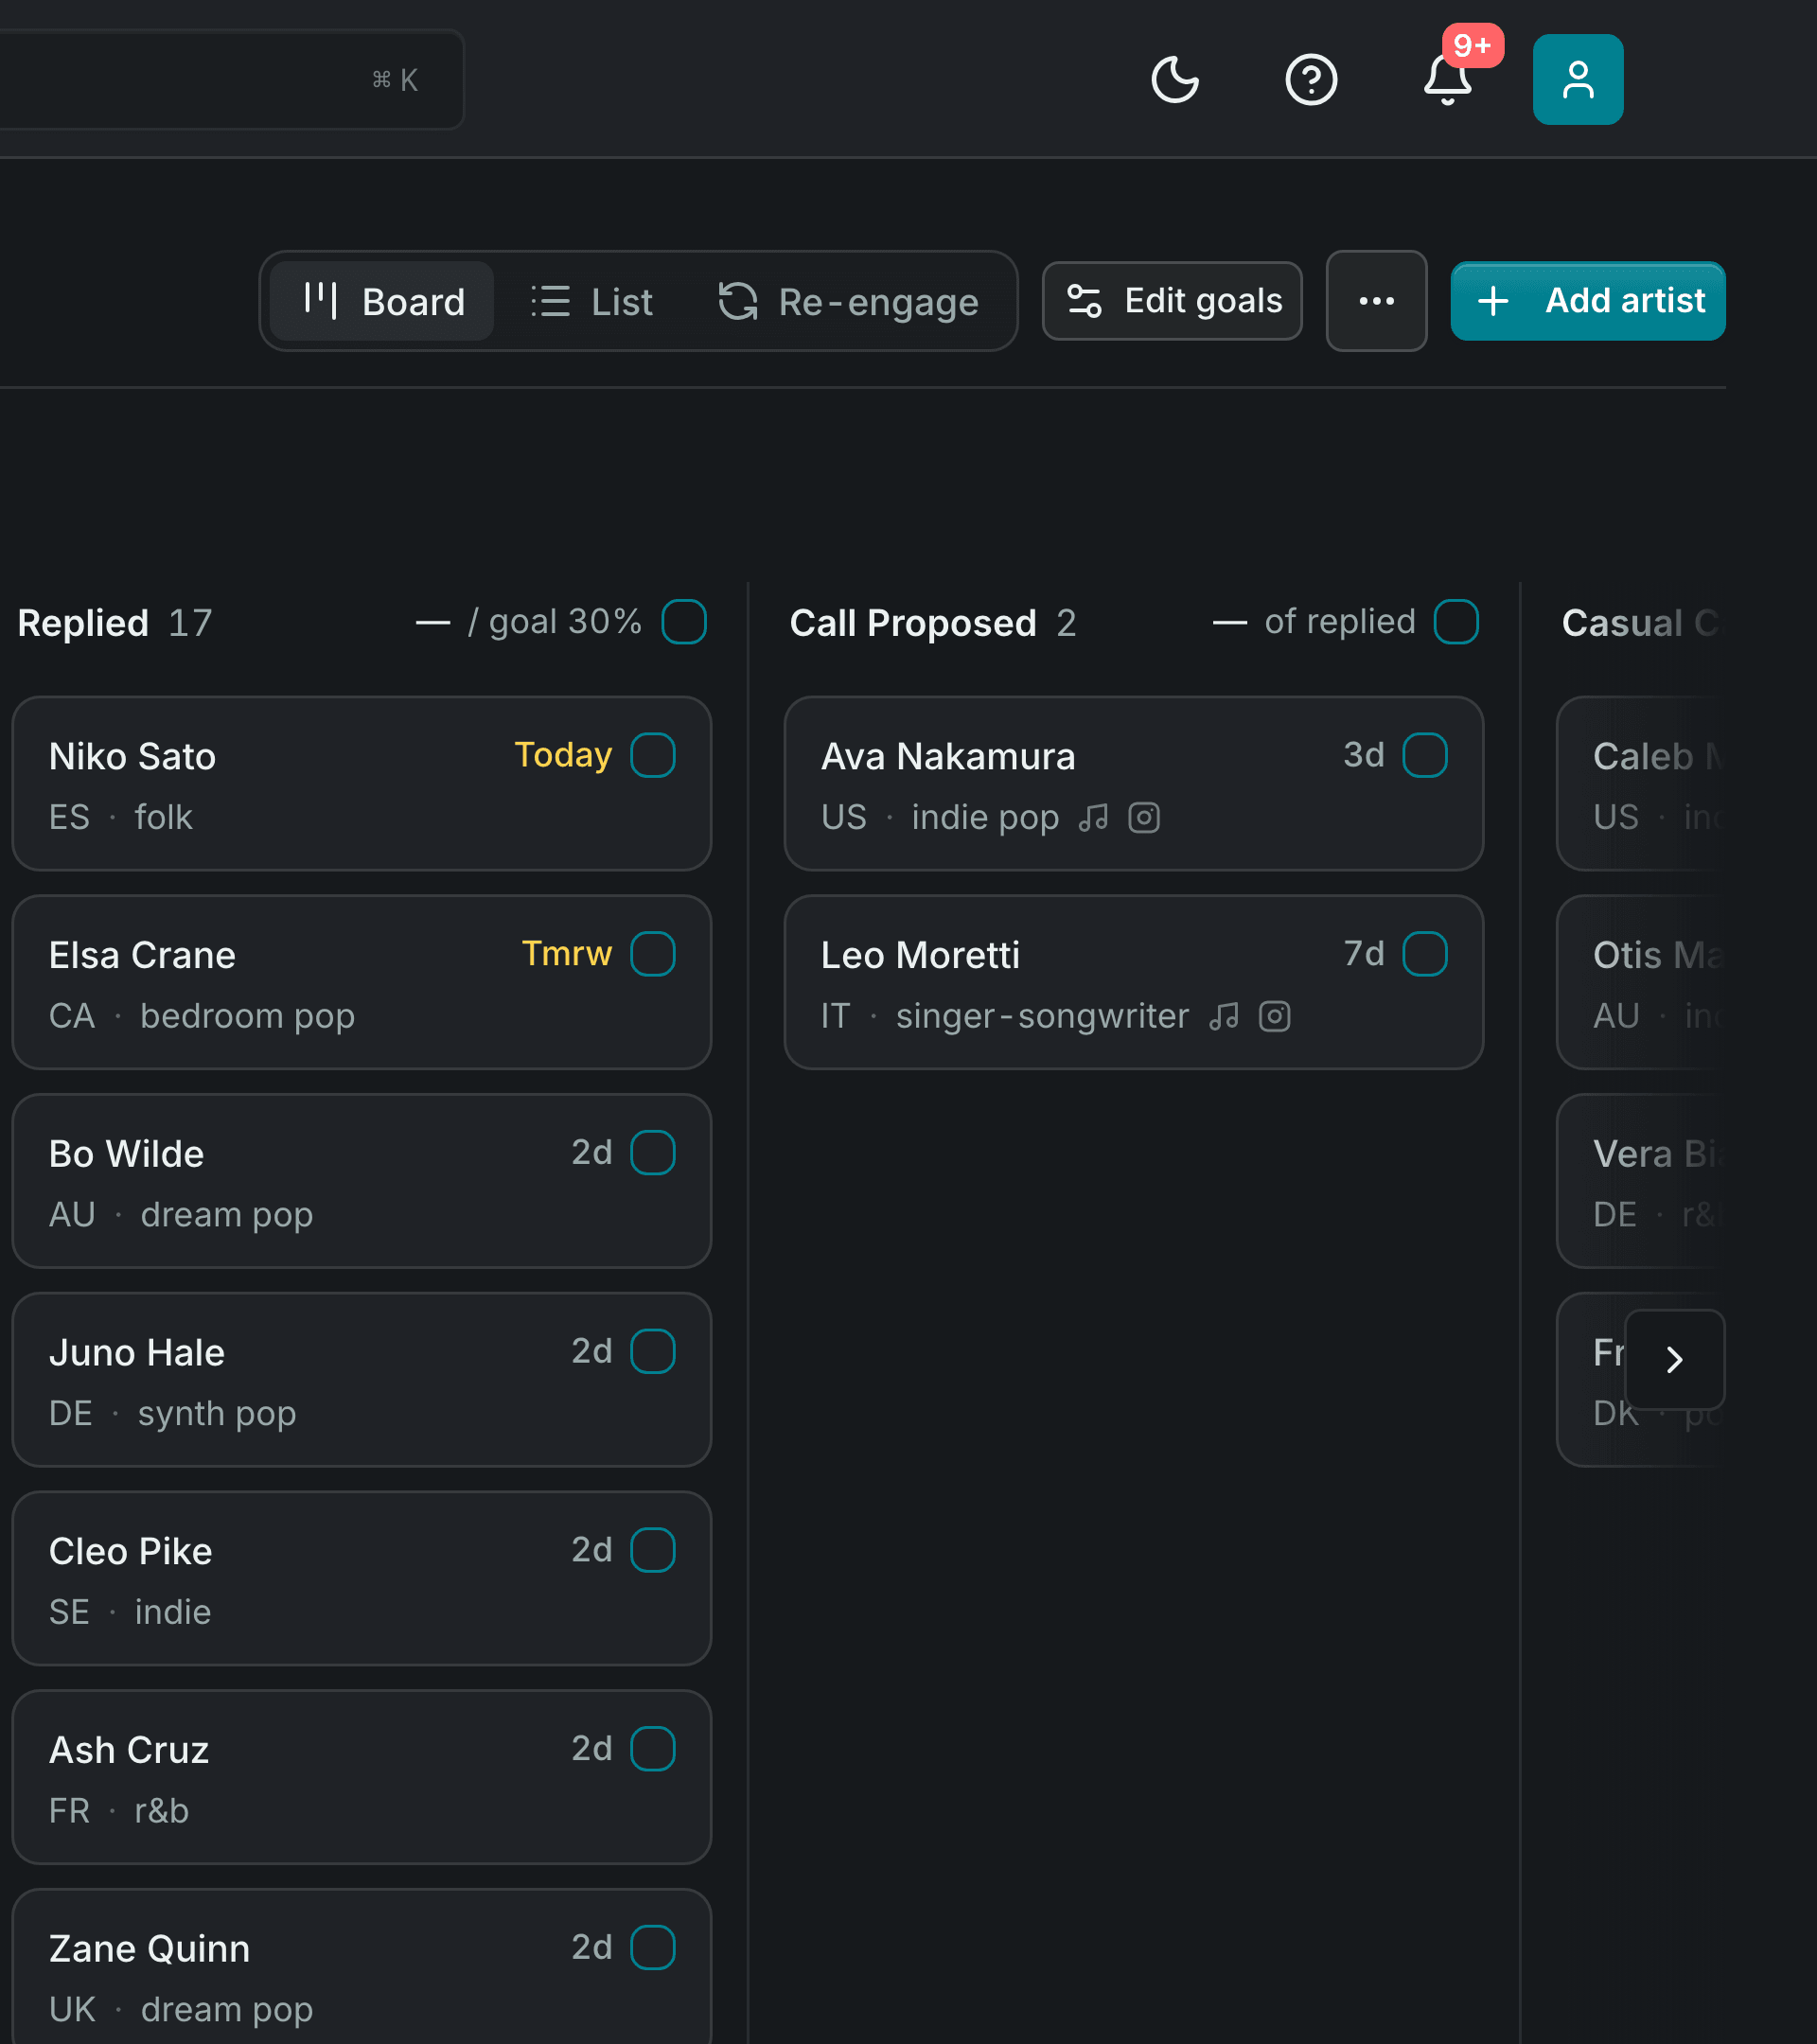Click 'bedroom pop' genre text
Viewport: 1817px width, 2044px height.
click(248, 1016)
